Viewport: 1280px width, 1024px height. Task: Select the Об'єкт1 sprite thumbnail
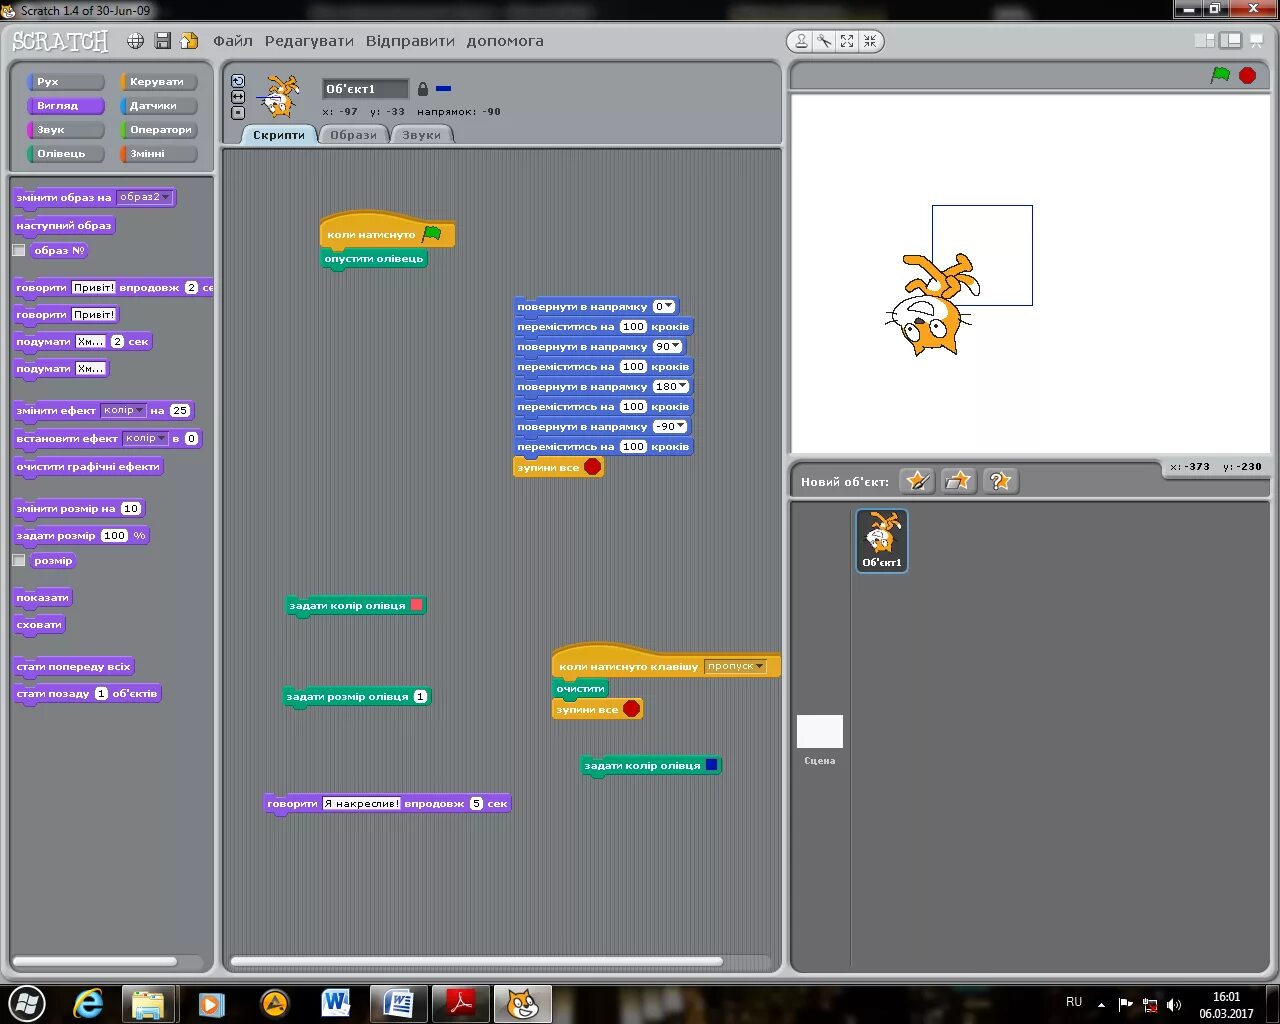882,540
